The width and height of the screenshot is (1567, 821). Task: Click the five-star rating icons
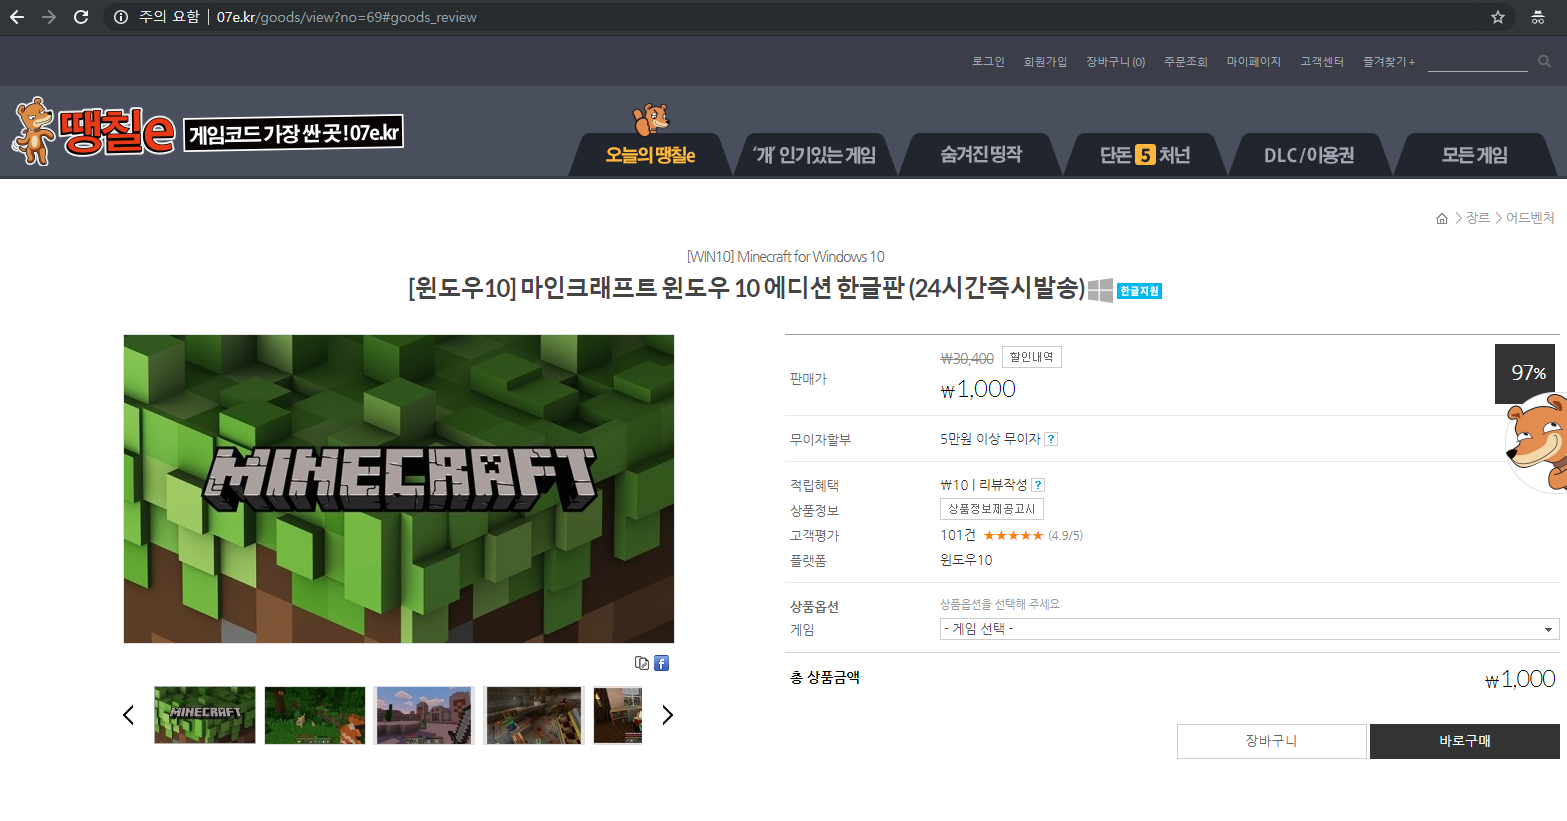pos(1013,535)
